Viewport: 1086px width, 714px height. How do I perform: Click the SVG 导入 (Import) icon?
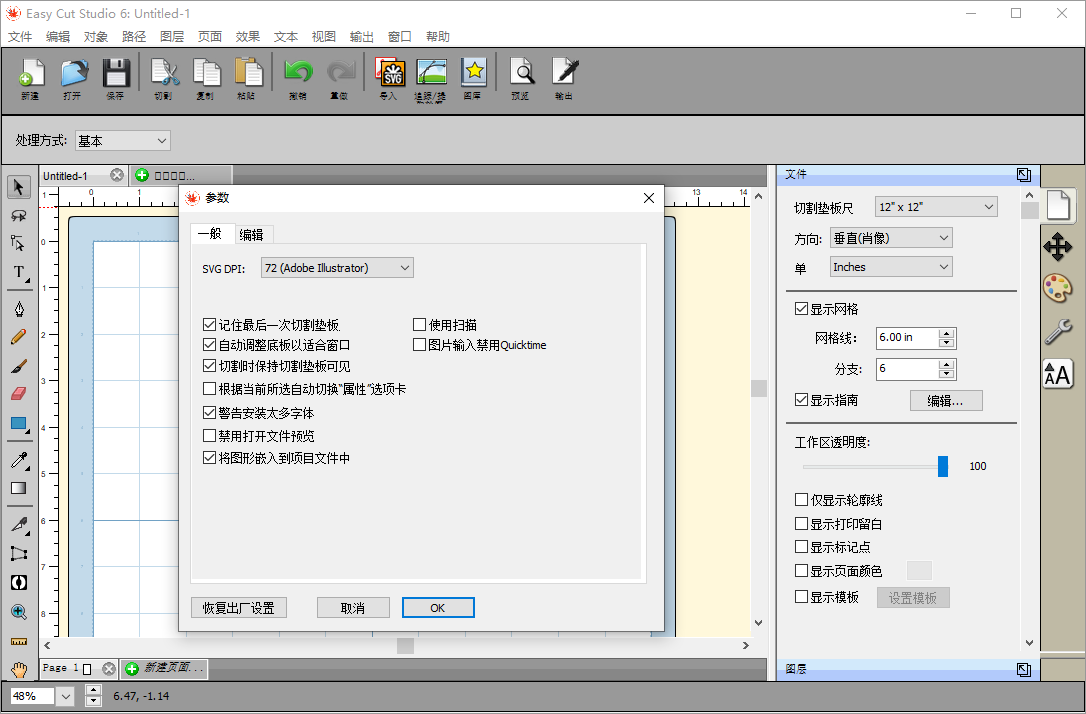click(390, 73)
